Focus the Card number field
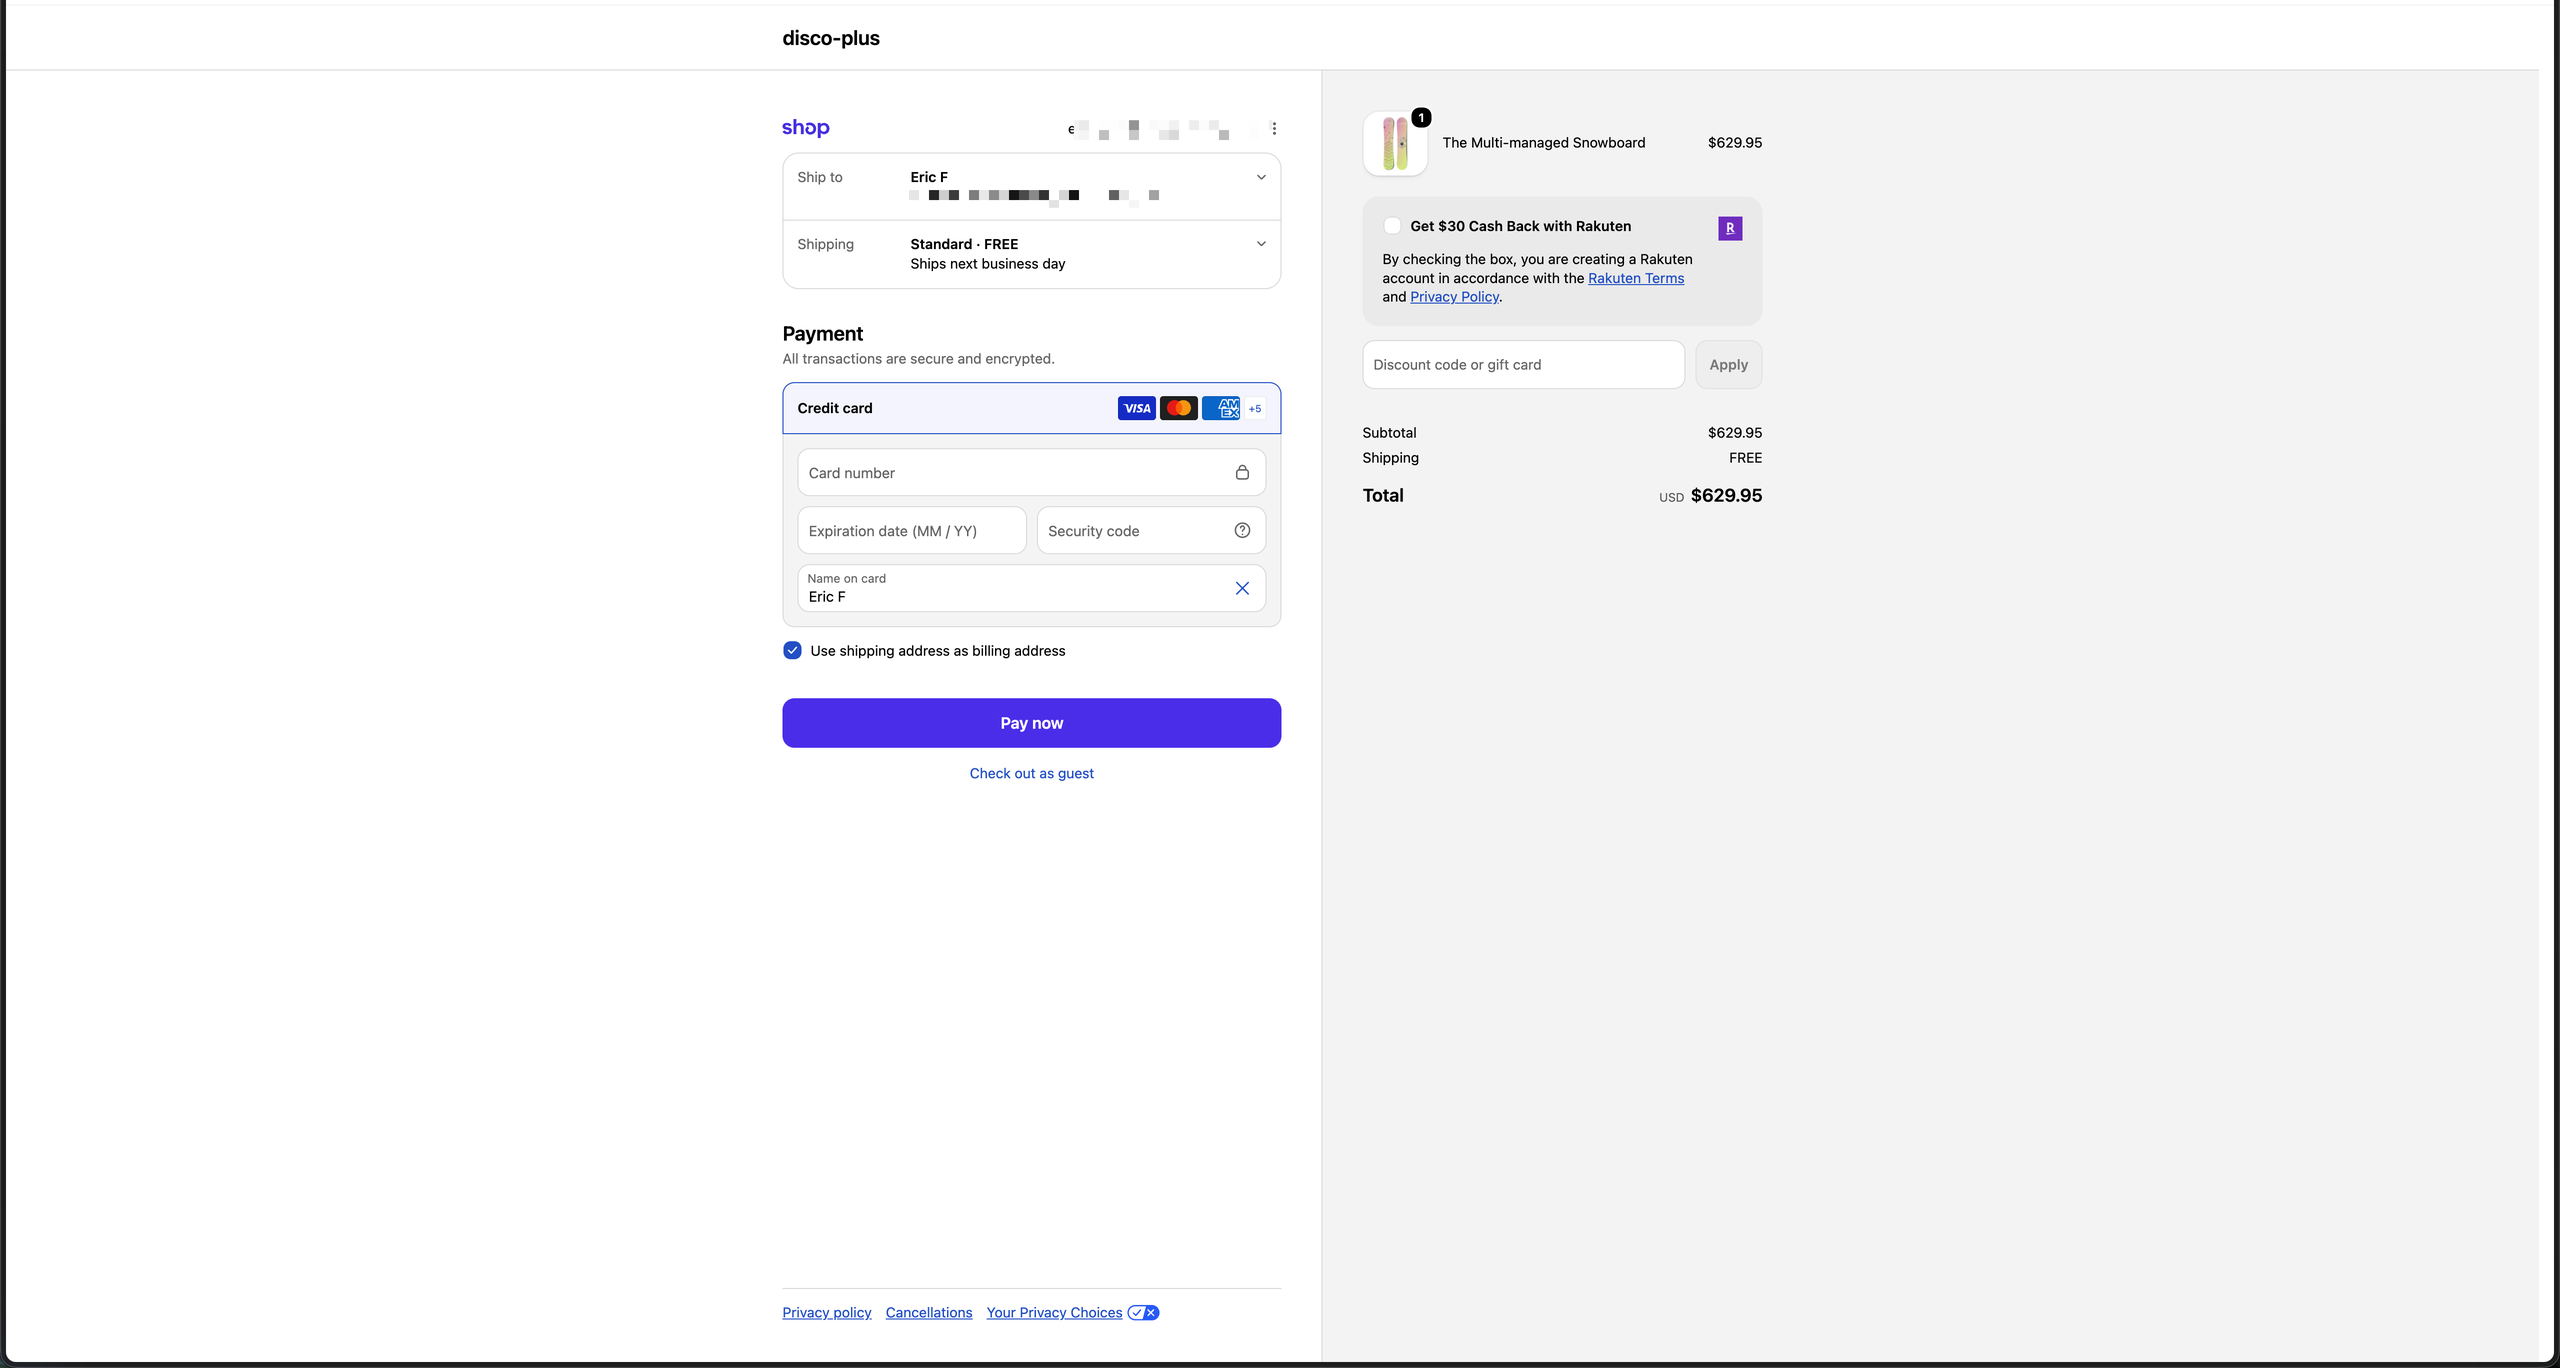Image resolution: width=2560 pixels, height=1368 pixels. (x=1031, y=472)
